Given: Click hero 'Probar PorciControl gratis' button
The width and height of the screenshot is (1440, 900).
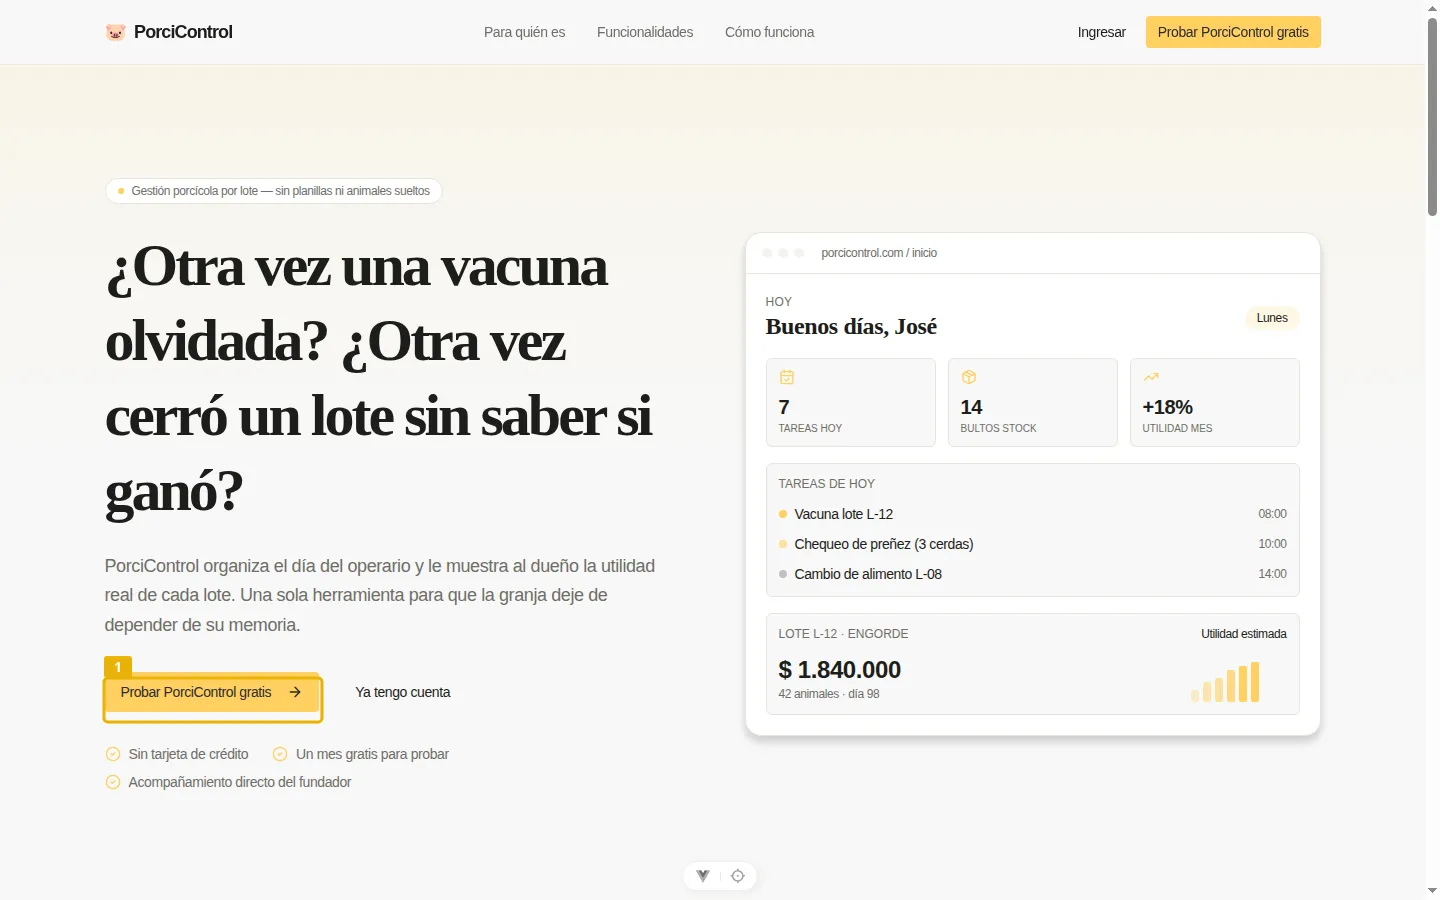Looking at the screenshot, I should pyautogui.click(x=212, y=692).
